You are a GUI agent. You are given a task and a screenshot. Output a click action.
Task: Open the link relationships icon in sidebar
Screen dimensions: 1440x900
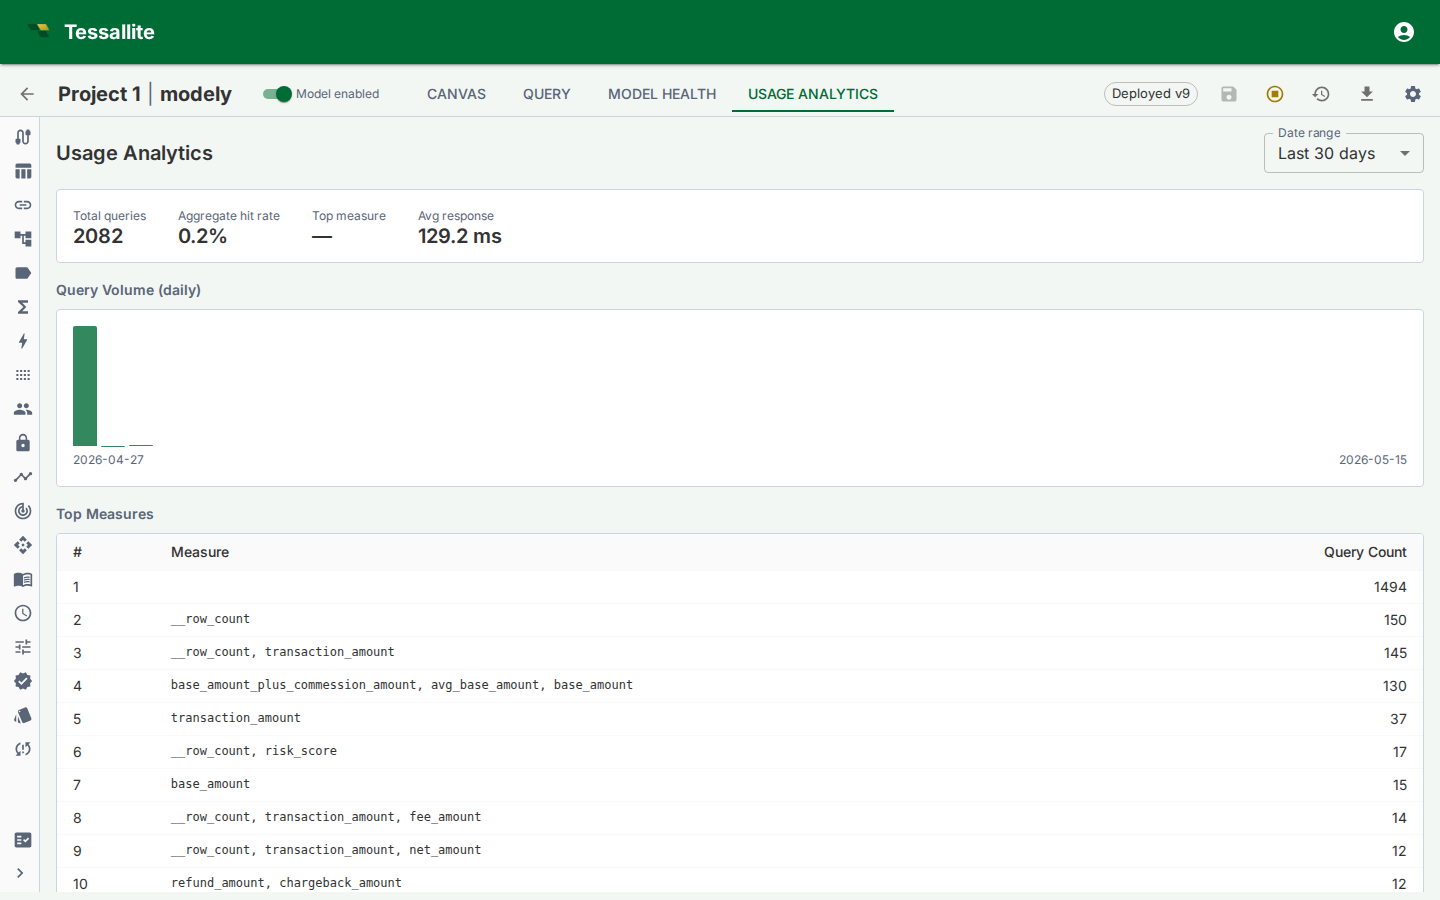click(x=23, y=205)
